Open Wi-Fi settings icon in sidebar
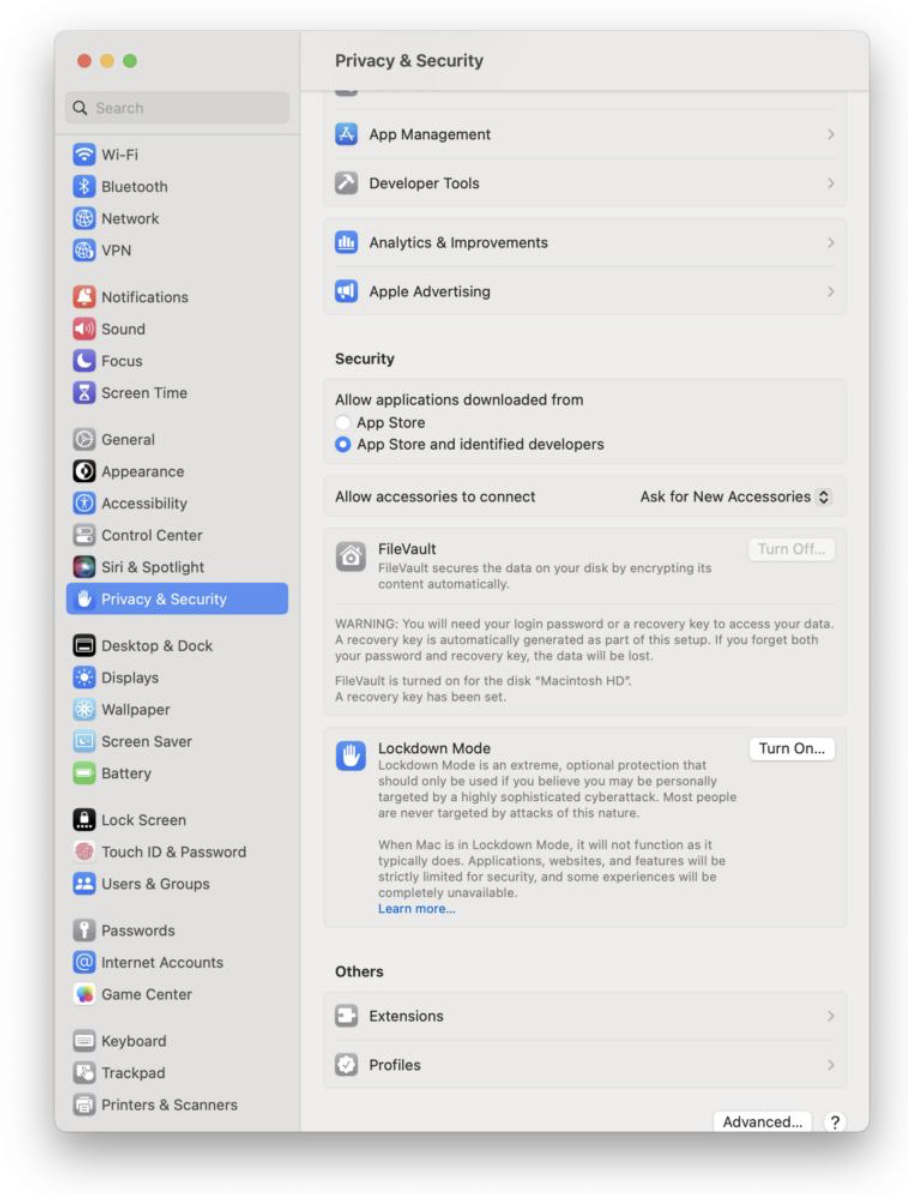908x1194 pixels. pos(84,155)
